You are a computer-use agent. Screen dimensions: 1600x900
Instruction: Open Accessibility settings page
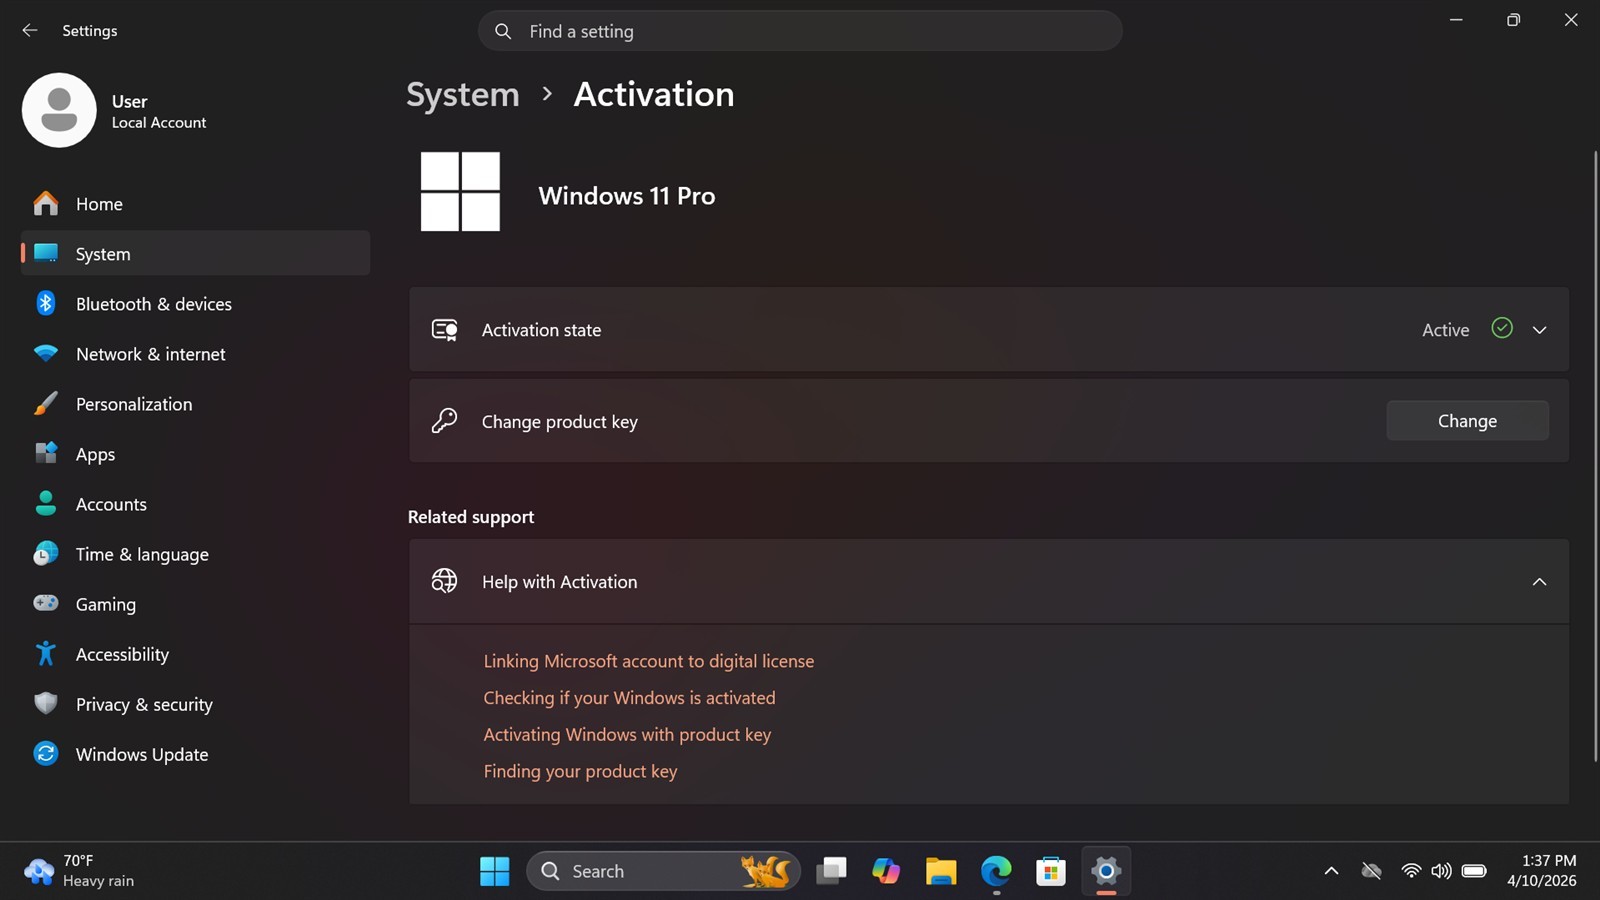[195, 654]
